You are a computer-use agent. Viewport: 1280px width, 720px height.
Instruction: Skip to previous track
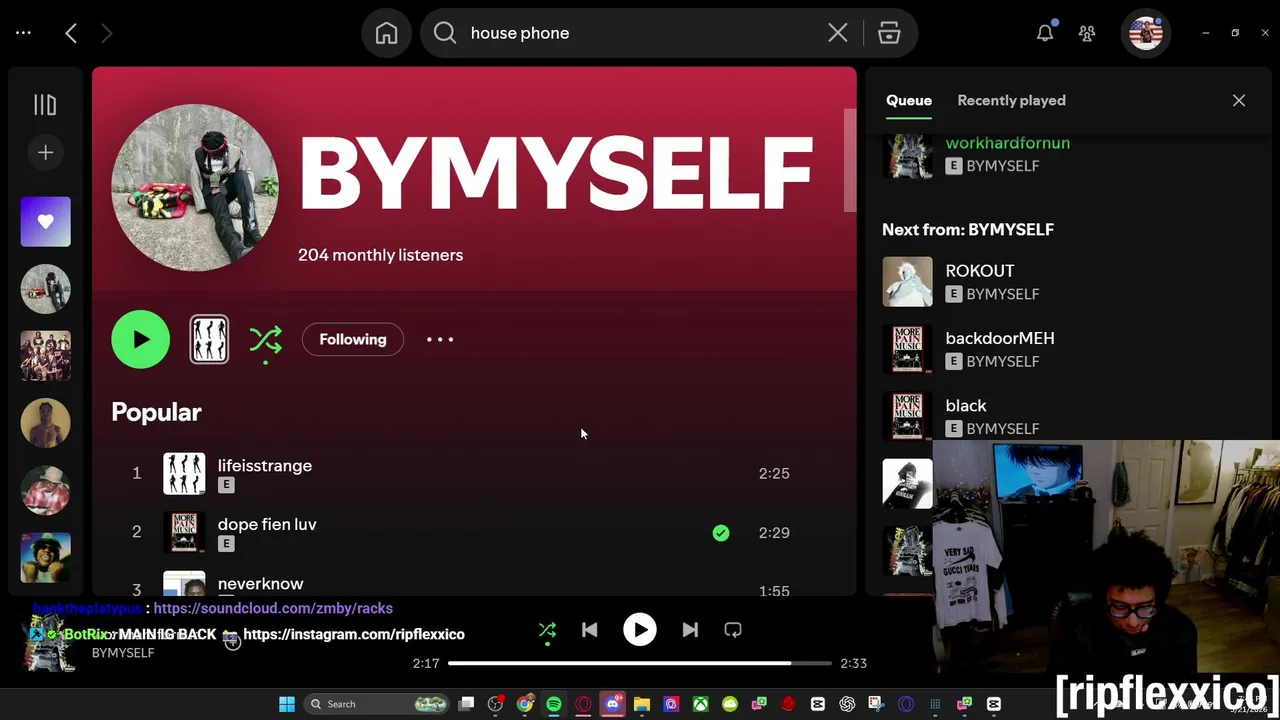[x=589, y=630]
